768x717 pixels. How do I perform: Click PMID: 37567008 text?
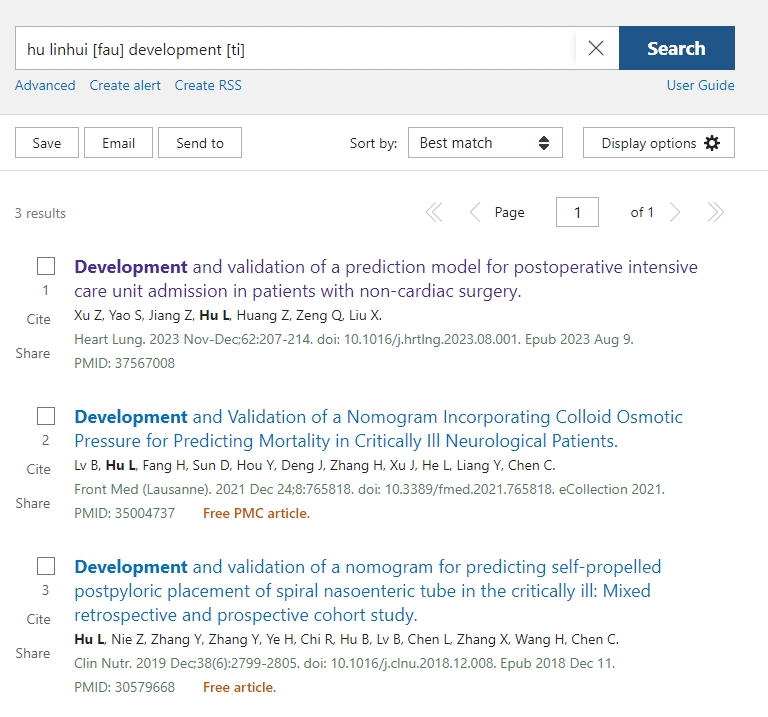[124, 363]
